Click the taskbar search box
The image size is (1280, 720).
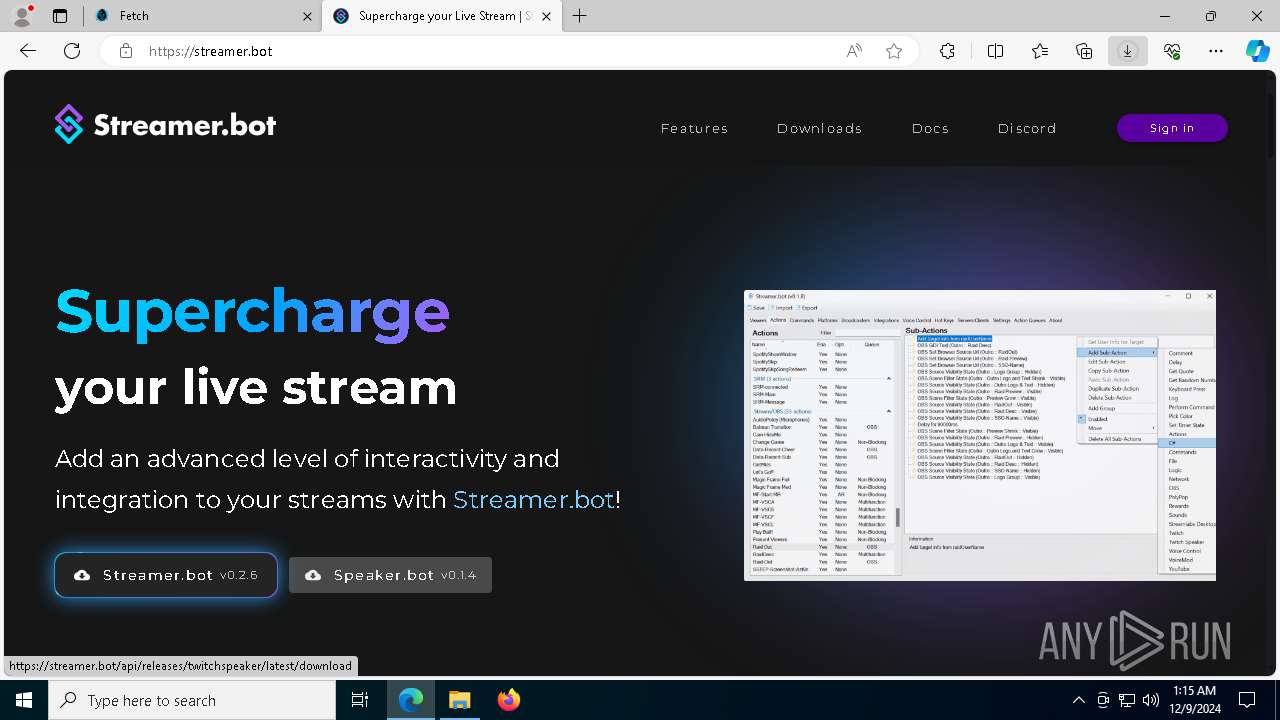[192, 700]
